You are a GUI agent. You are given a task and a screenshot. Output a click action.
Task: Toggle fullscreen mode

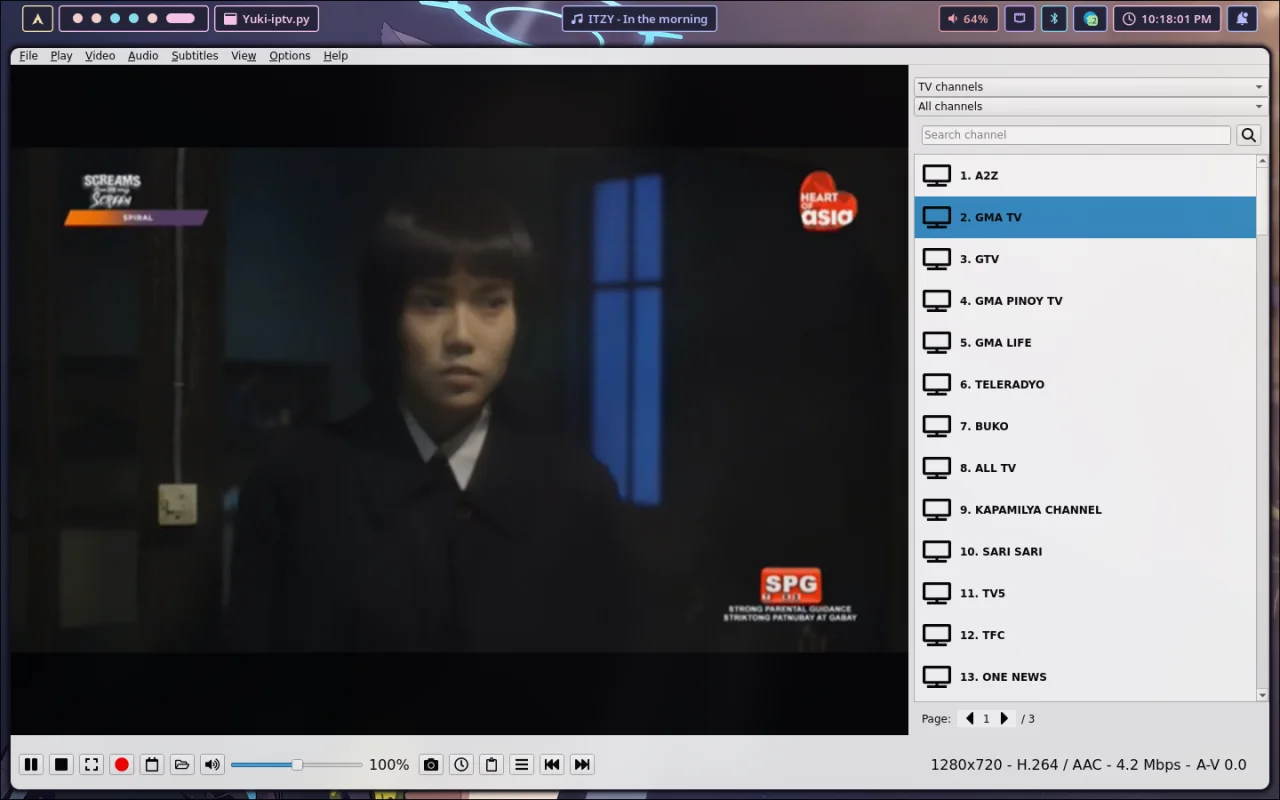(91, 765)
